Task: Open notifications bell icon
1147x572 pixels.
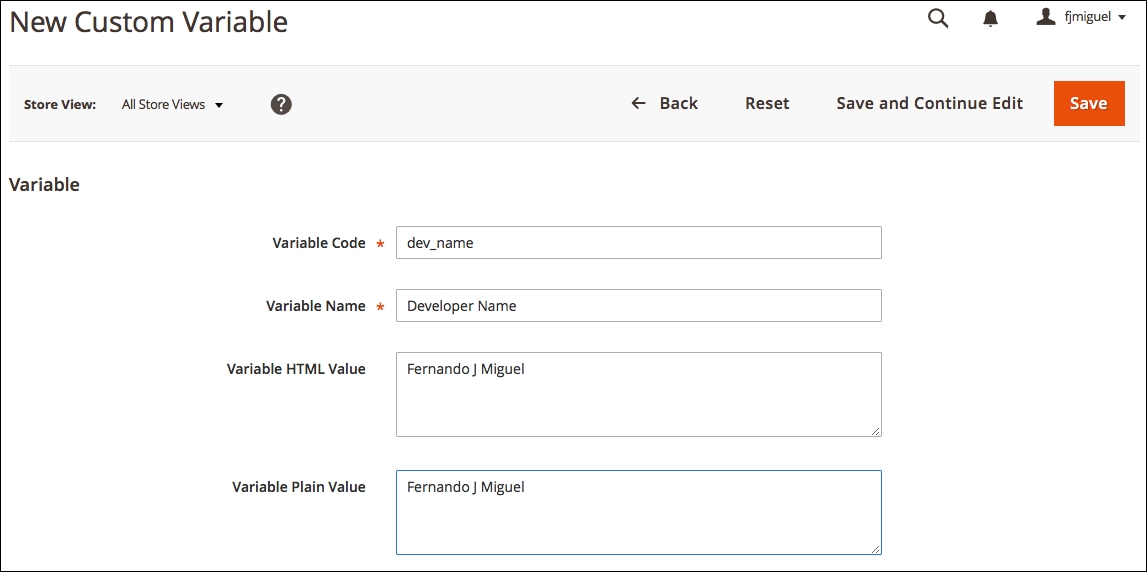Action: (x=990, y=18)
